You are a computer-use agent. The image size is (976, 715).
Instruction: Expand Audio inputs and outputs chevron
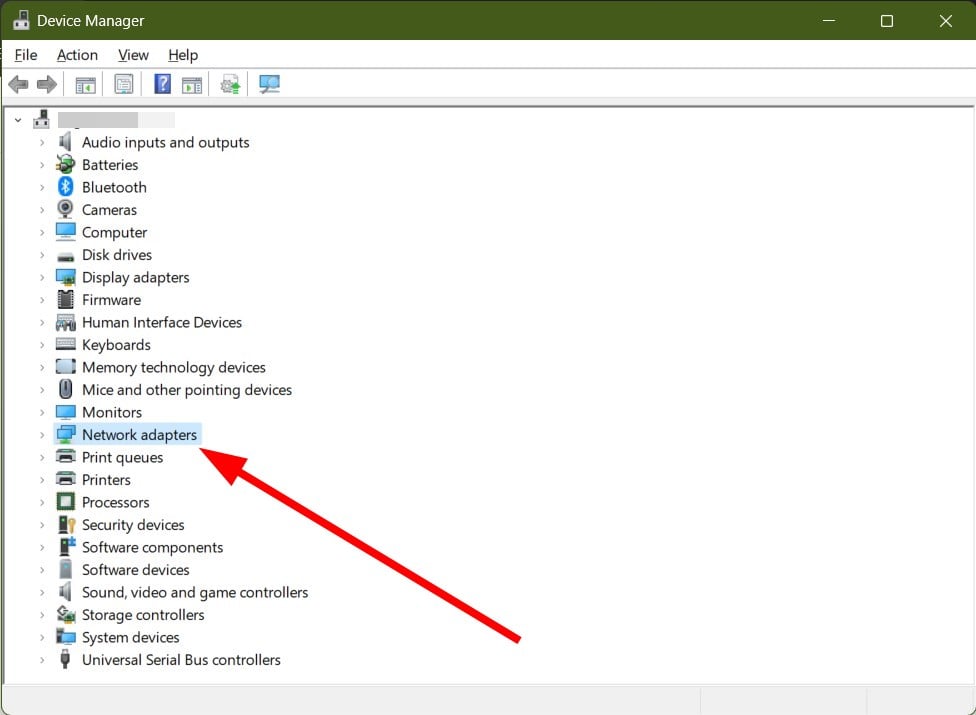pyautogui.click(x=42, y=143)
